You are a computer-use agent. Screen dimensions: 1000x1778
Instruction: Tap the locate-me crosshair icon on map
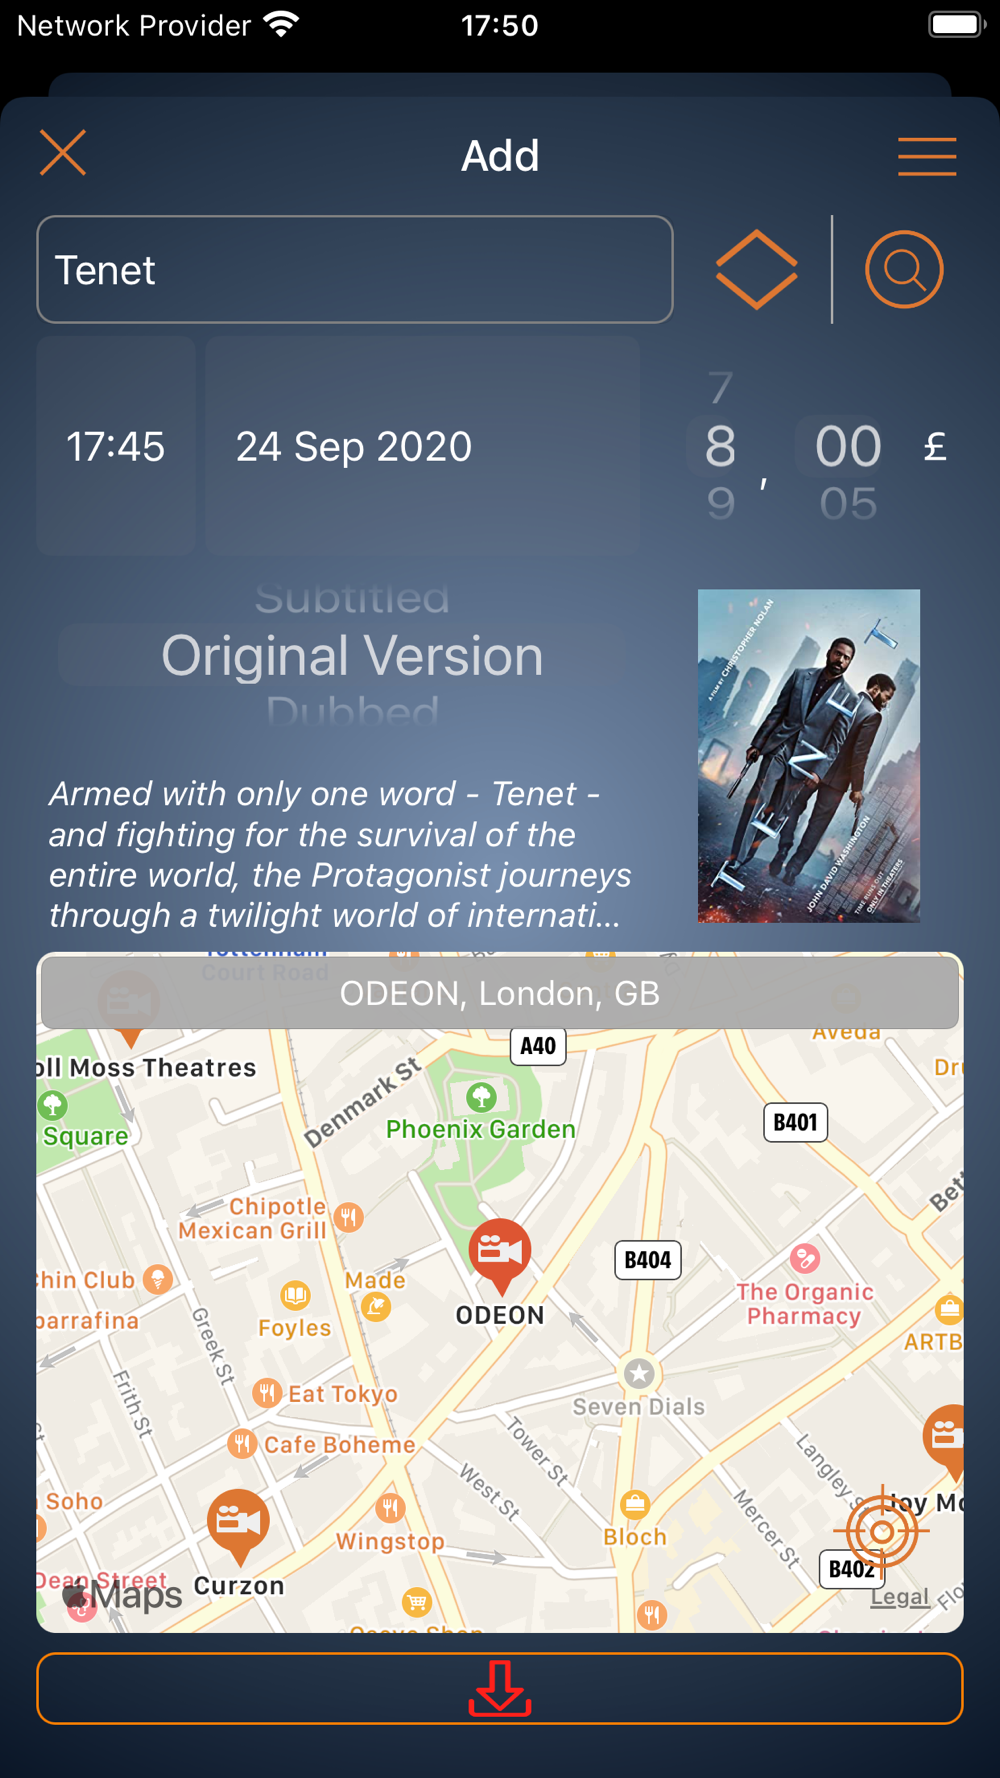click(882, 1531)
